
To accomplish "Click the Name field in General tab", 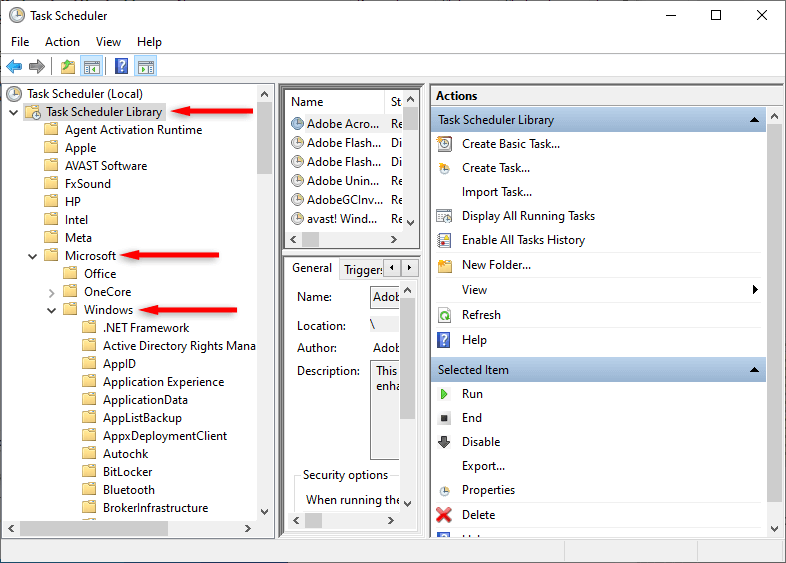I will [384, 297].
